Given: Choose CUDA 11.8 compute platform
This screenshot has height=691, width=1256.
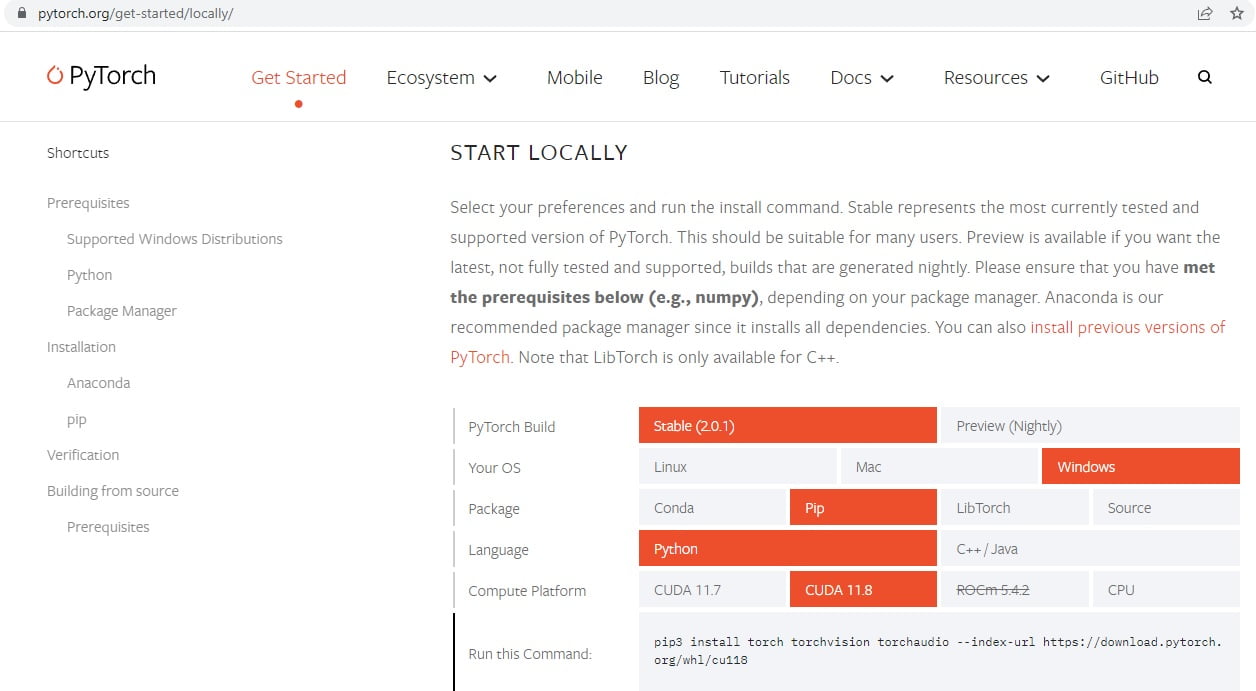Looking at the screenshot, I should pyautogui.click(x=863, y=589).
